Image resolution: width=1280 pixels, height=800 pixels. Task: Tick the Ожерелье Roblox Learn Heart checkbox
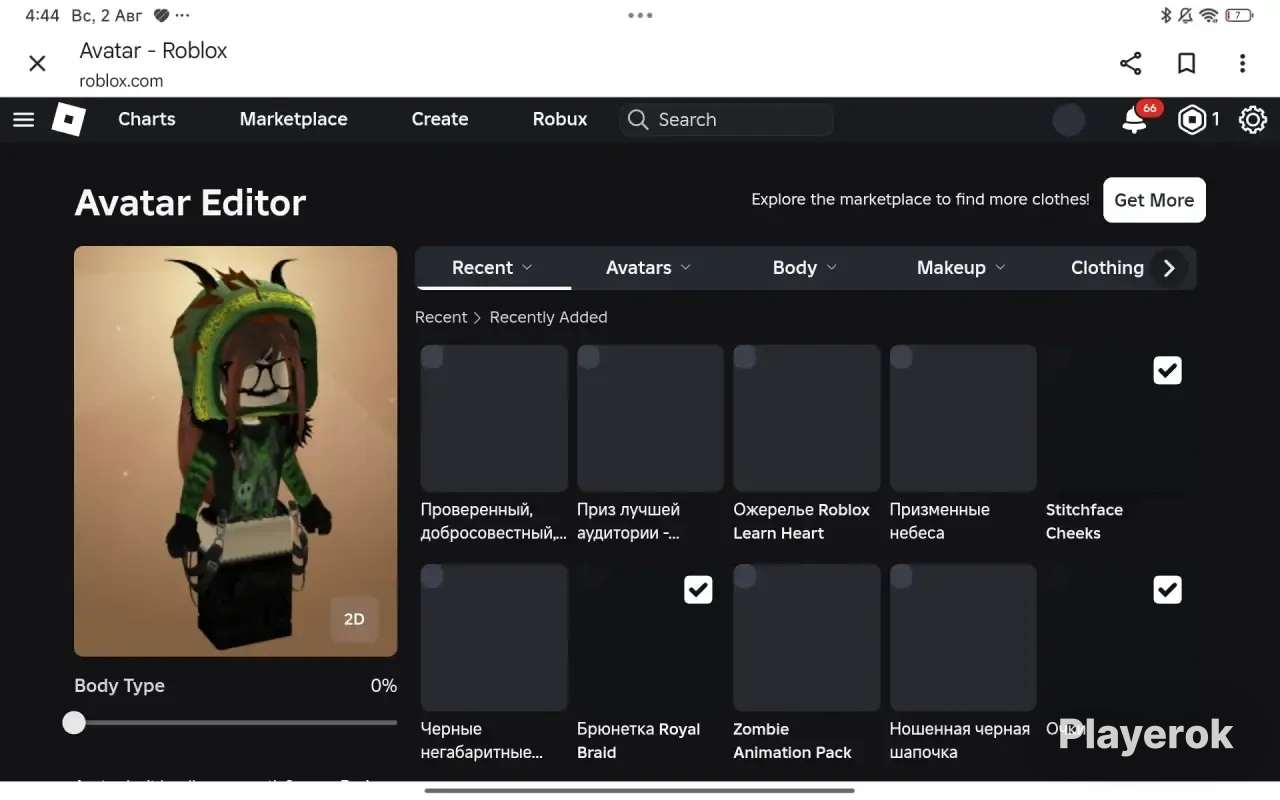[745, 357]
